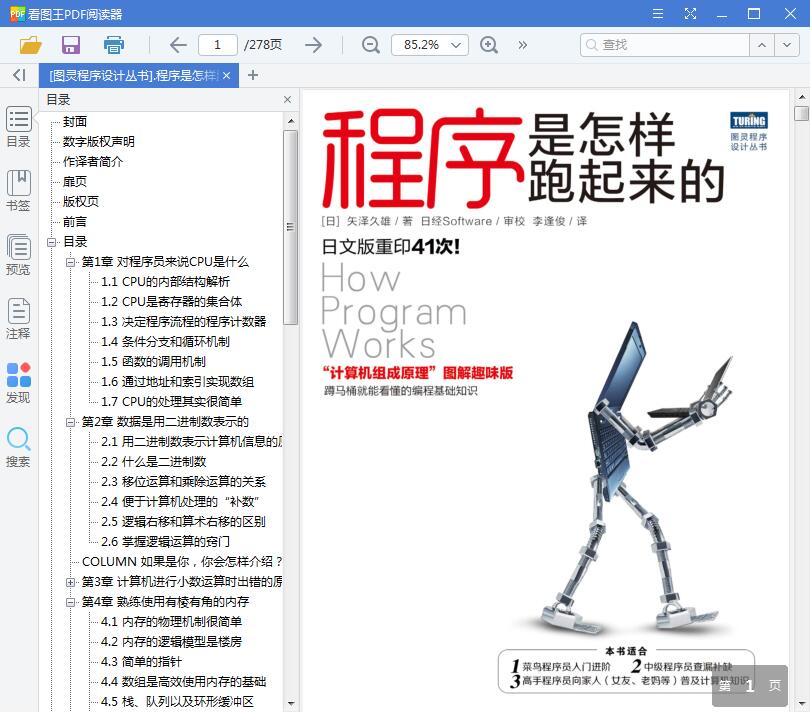Viewport: 810px width, 712px height.
Task: Open the title bar hamburger menu
Action: [658, 13]
